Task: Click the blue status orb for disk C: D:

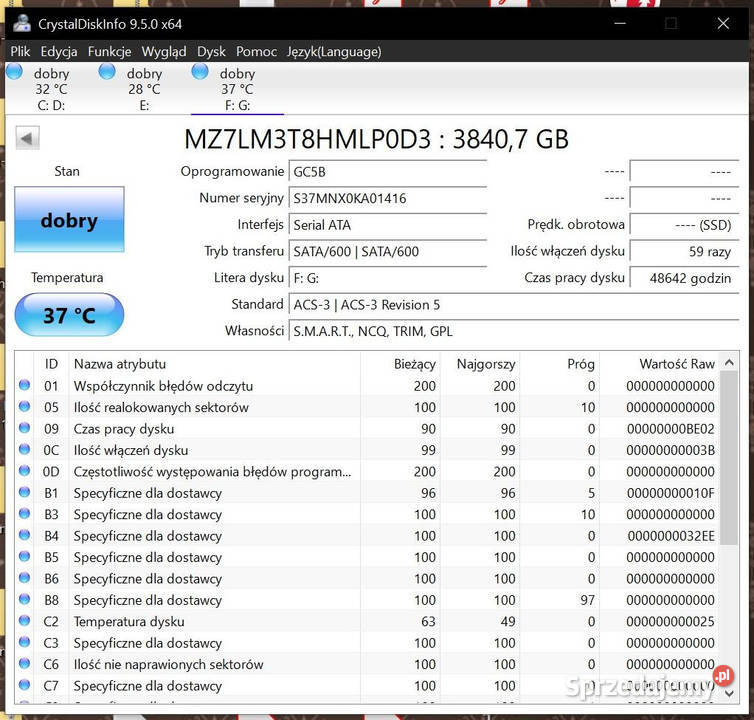Action: (14, 72)
